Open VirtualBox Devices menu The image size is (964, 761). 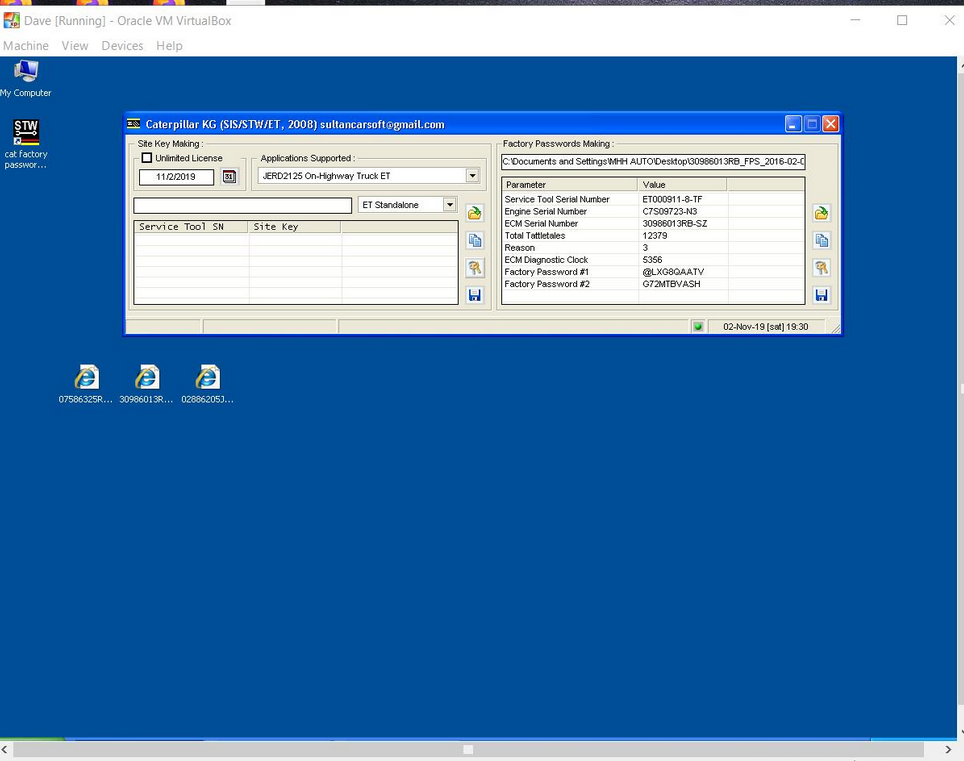tap(122, 45)
